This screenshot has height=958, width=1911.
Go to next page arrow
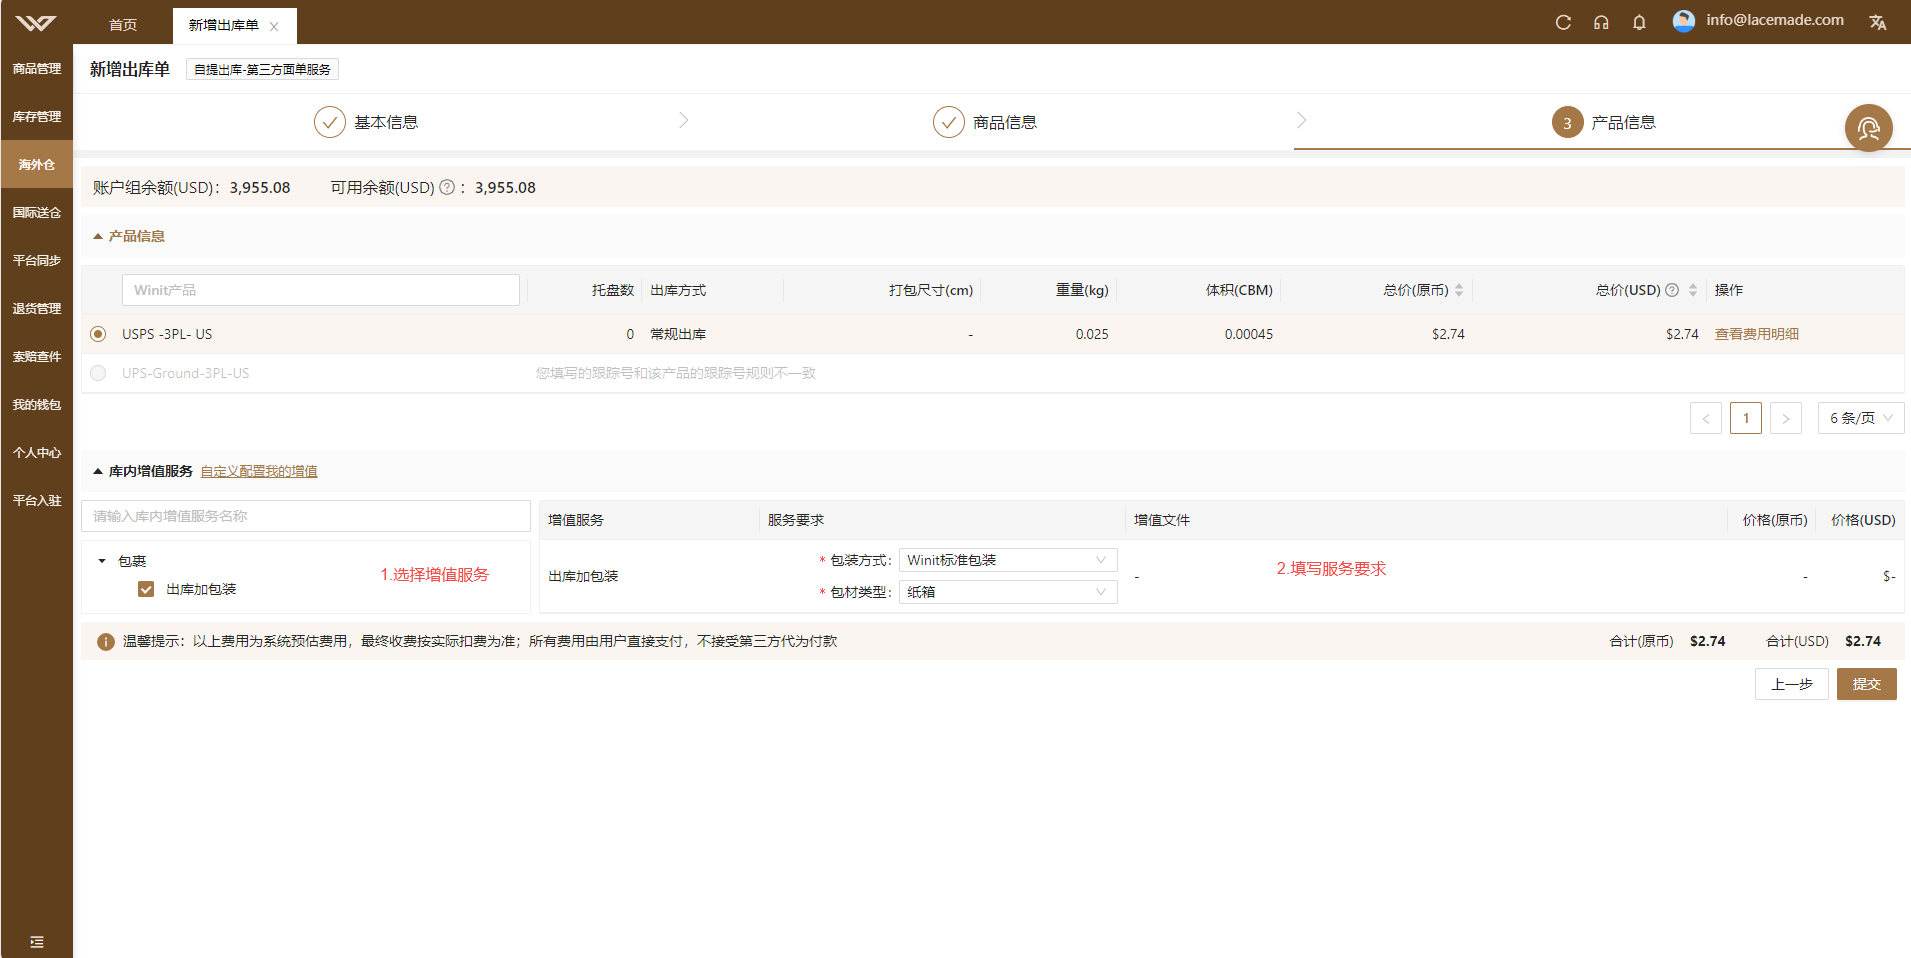1786,418
